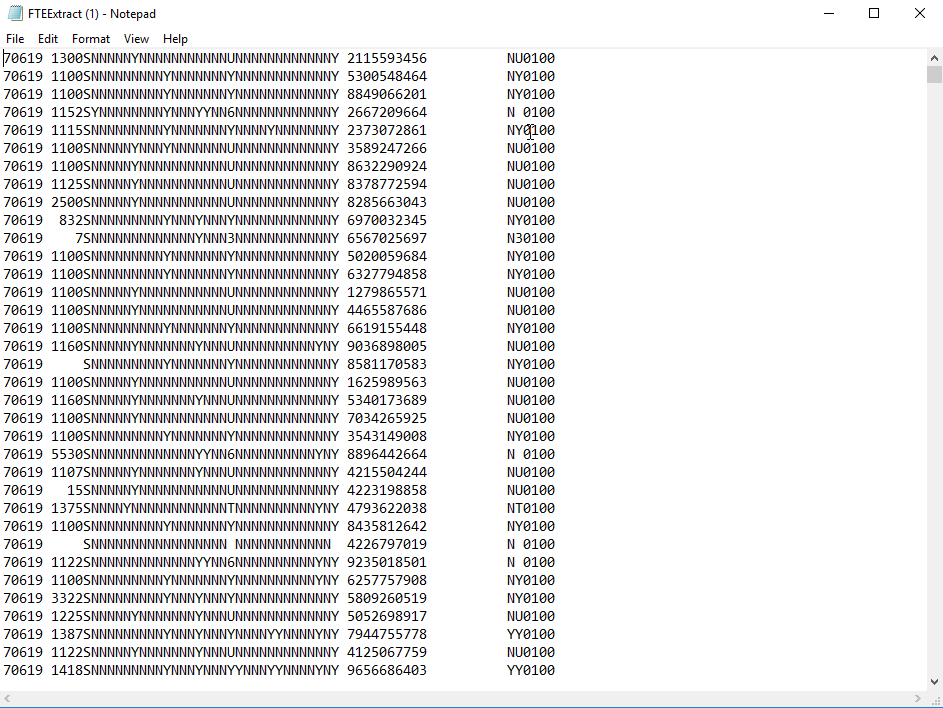Click the number 5052698917

click(x=387, y=617)
